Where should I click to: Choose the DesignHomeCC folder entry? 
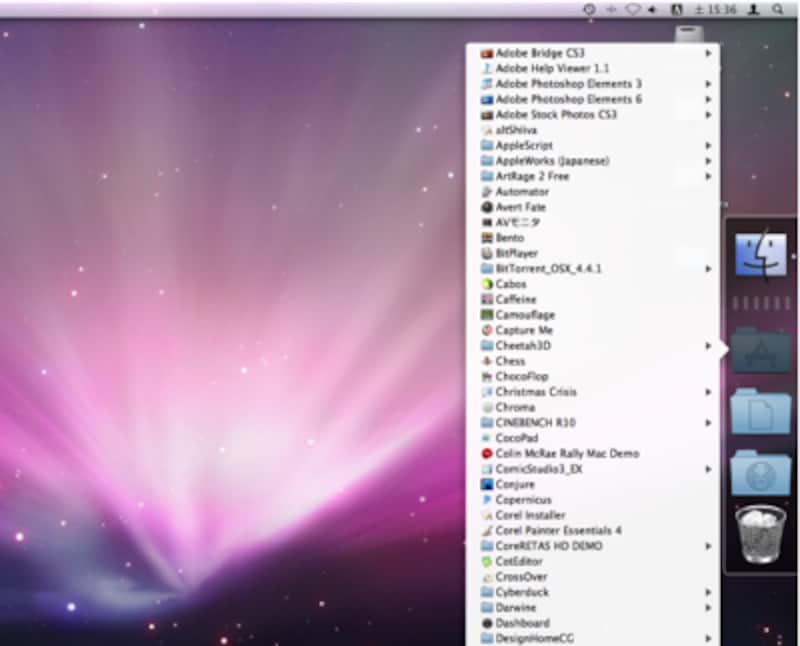[593, 638]
